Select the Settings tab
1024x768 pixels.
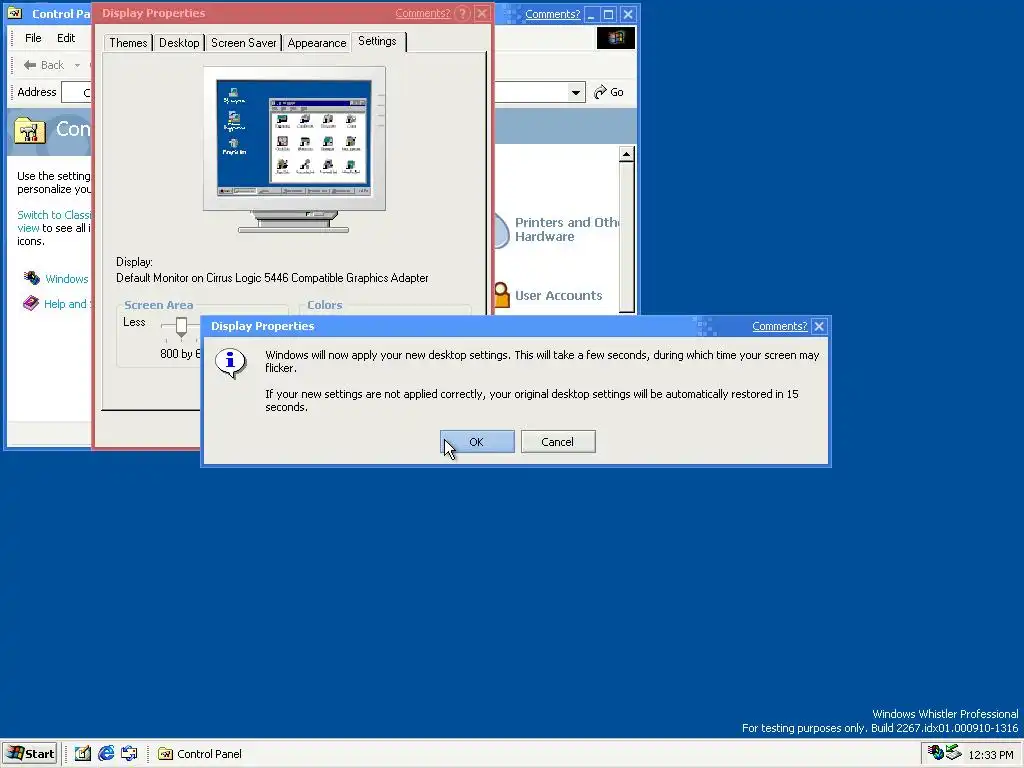point(377,41)
